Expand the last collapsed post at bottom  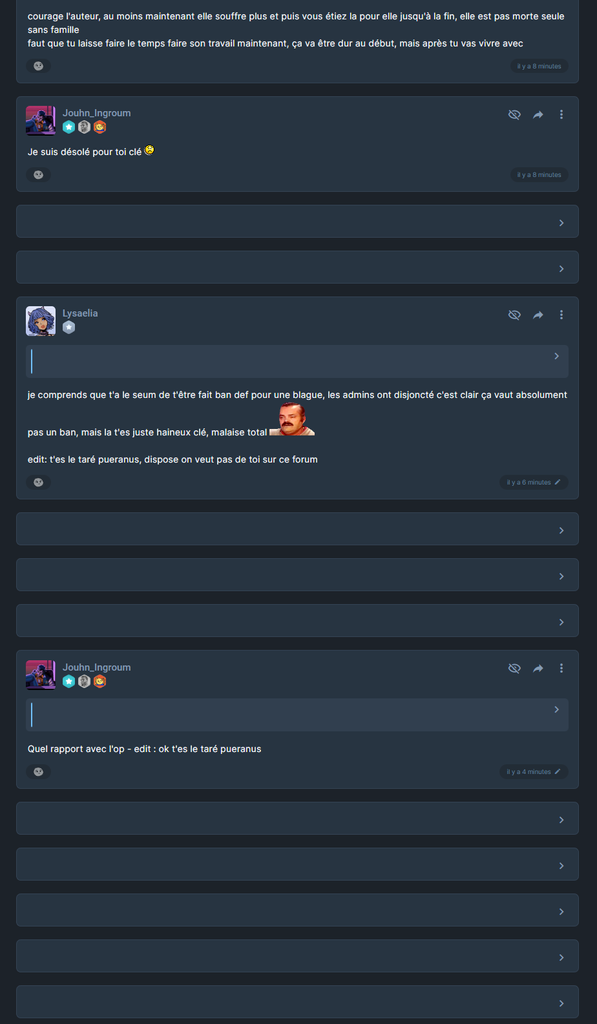[297, 1002]
